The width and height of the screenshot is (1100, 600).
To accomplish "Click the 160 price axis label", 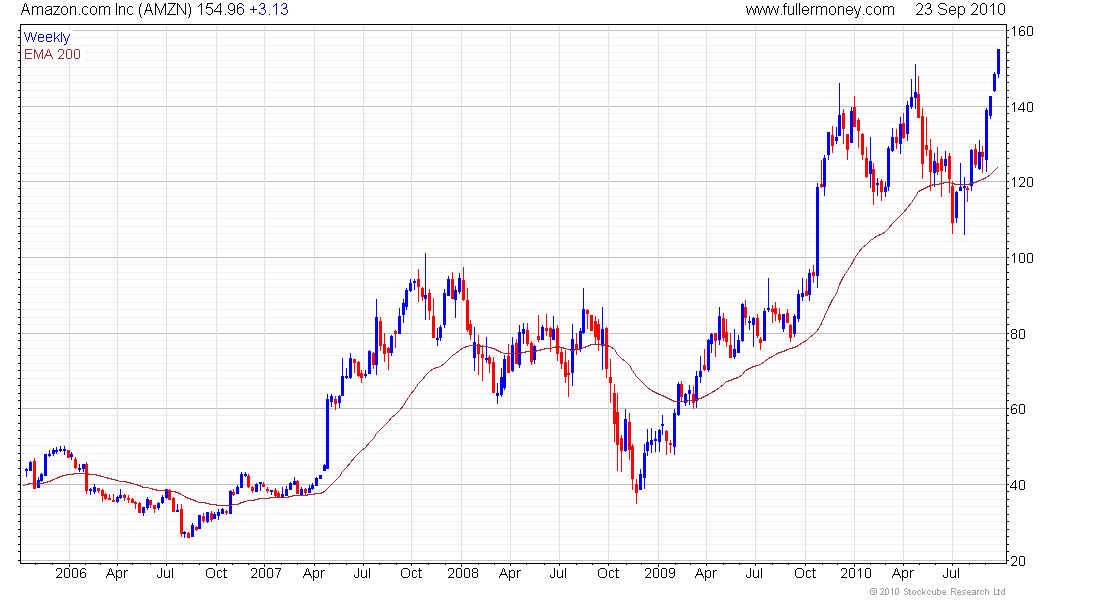I will pyautogui.click(x=1022, y=31).
